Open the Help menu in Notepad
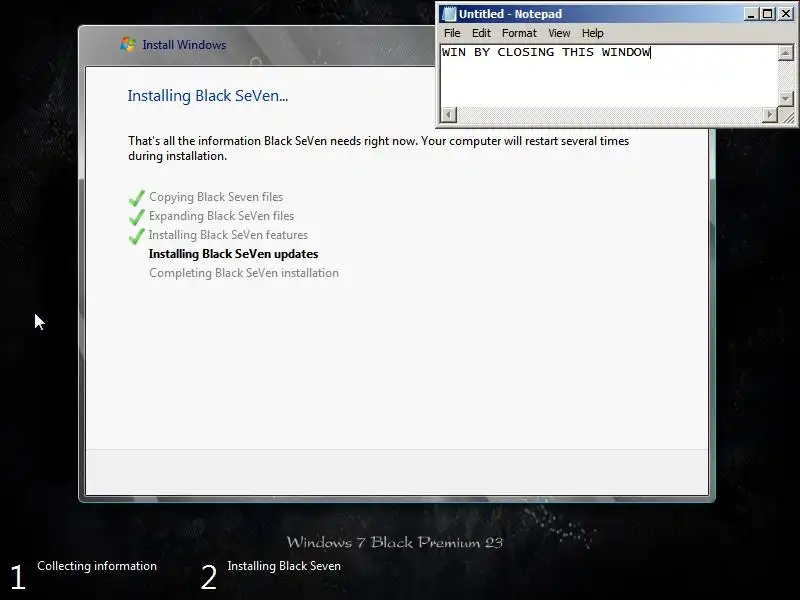This screenshot has width=800, height=600. (592, 33)
